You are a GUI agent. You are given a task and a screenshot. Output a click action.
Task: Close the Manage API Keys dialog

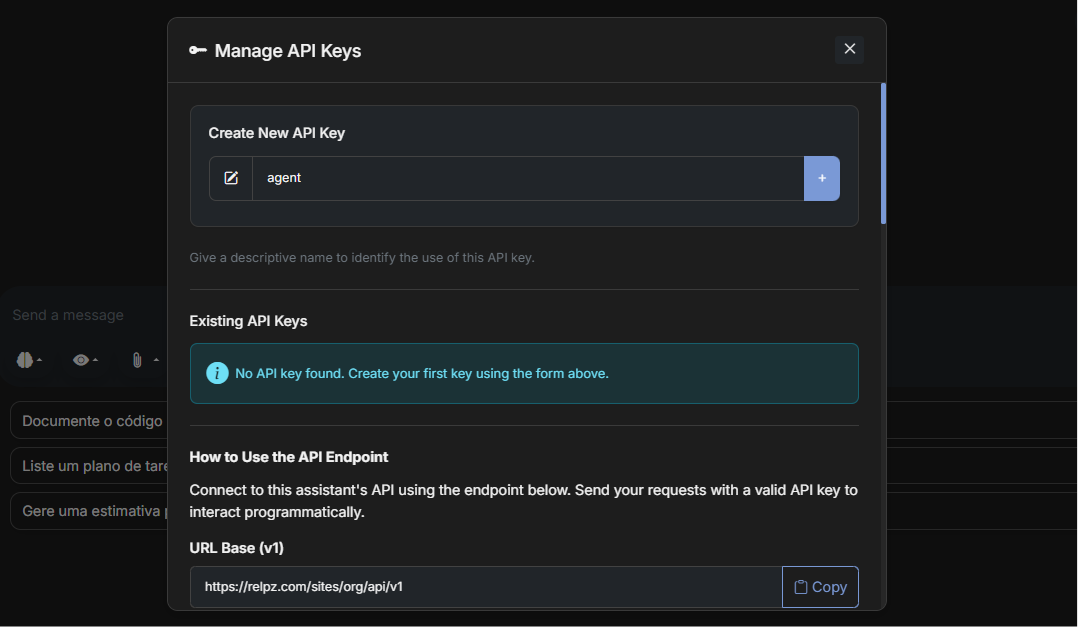[x=849, y=50]
